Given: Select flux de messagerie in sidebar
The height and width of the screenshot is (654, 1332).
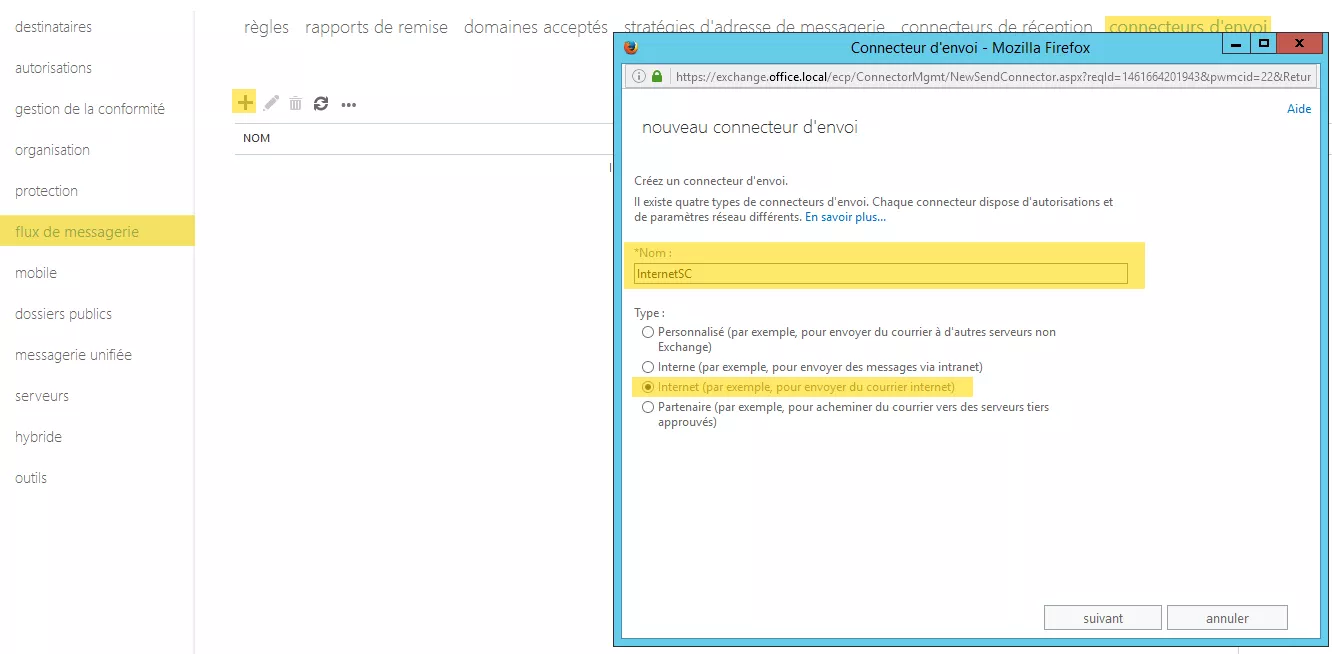Looking at the screenshot, I should tap(97, 231).
